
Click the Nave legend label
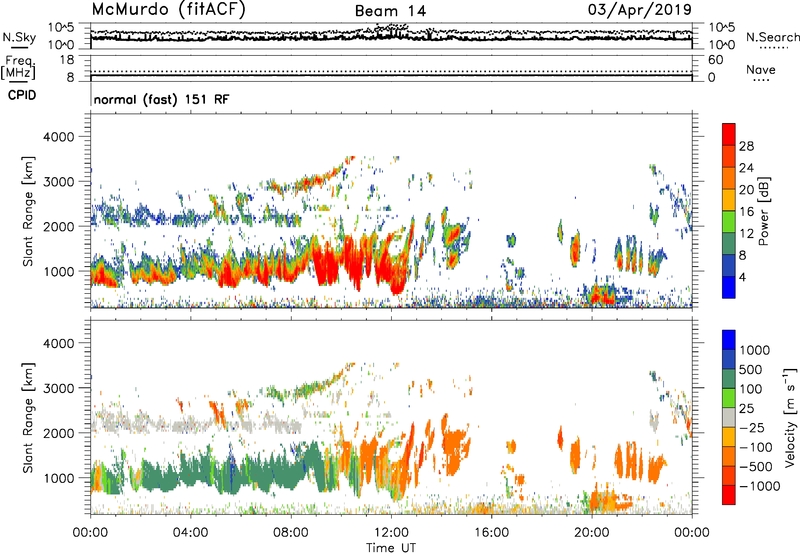tap(761, 69)
